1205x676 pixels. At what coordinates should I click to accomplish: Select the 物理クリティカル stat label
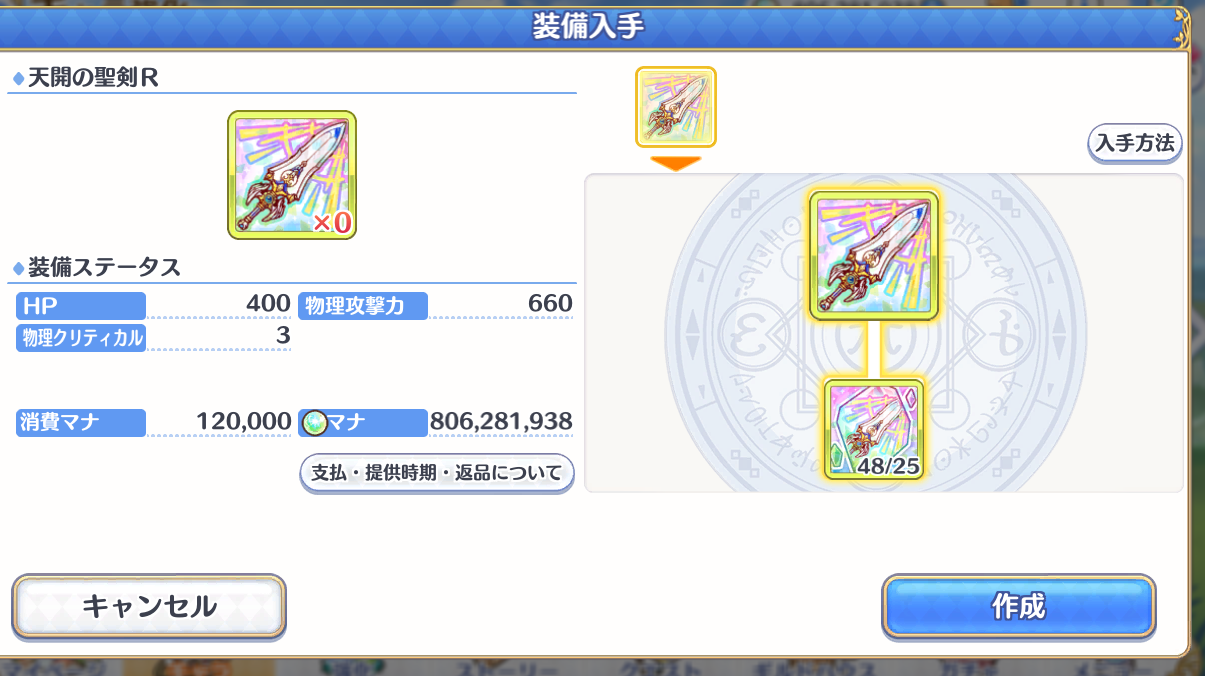[81, 338]
